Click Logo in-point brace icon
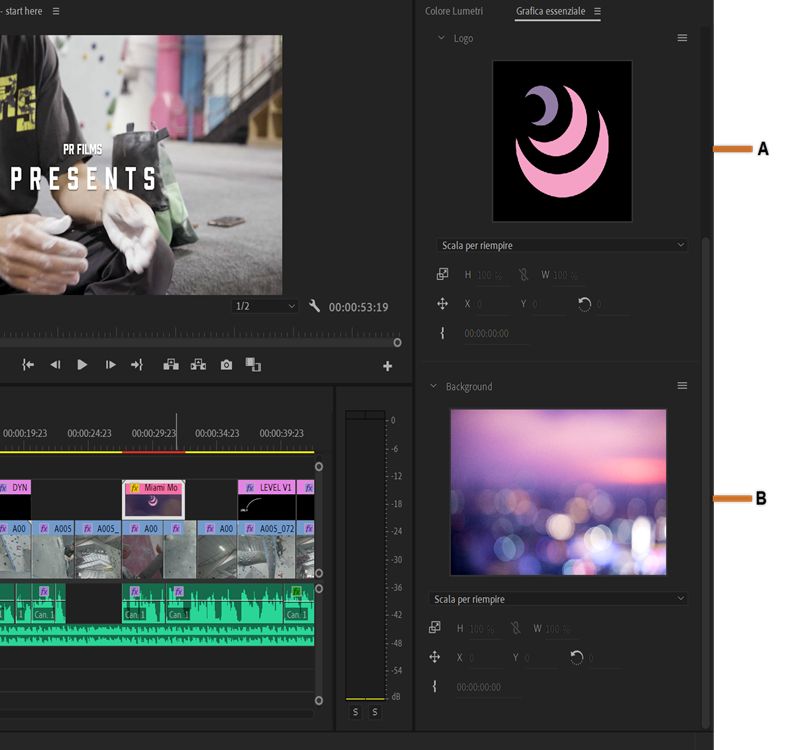 tap(442, 333)
